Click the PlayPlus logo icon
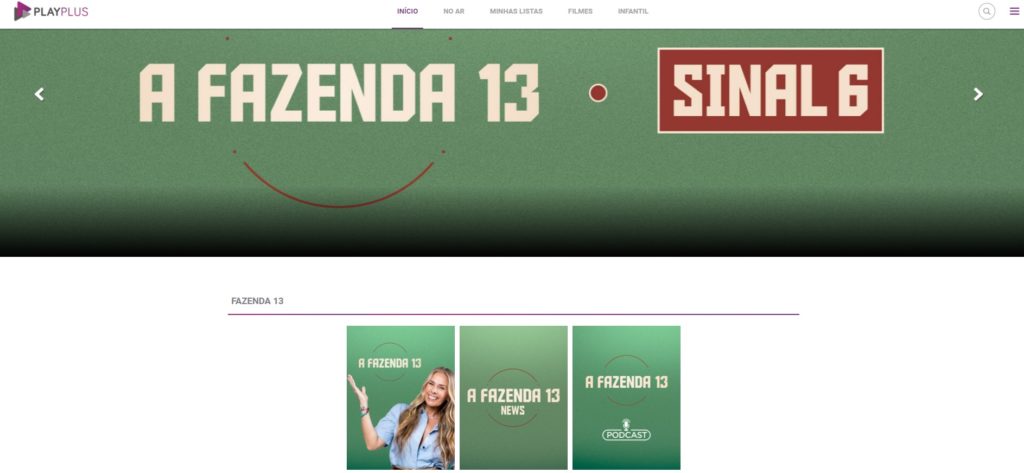The height and width of the screenshot is (473, 1024). (22, 11)
